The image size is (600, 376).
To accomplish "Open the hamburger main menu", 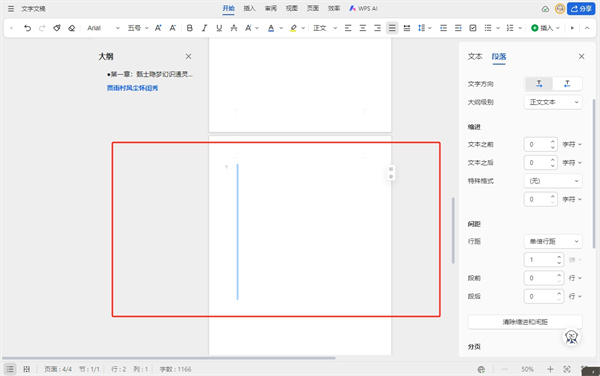I will pyautogui.click(x=11, y=8).
